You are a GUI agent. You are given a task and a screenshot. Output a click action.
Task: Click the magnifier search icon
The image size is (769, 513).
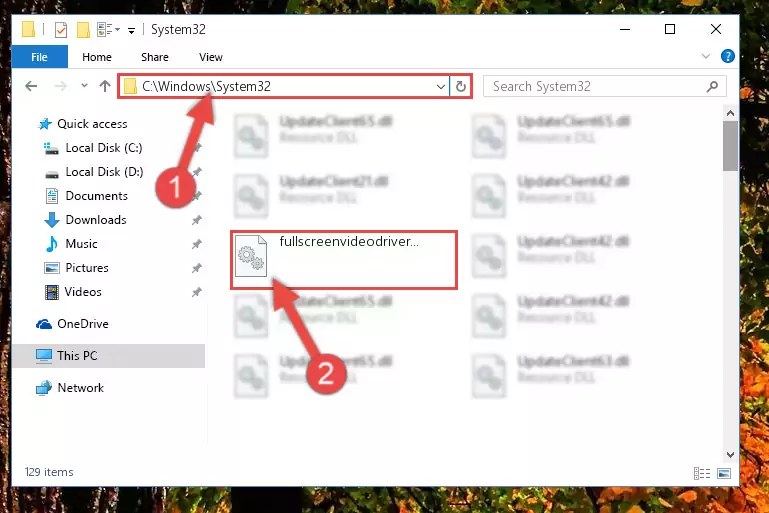(x=712, y=87)
